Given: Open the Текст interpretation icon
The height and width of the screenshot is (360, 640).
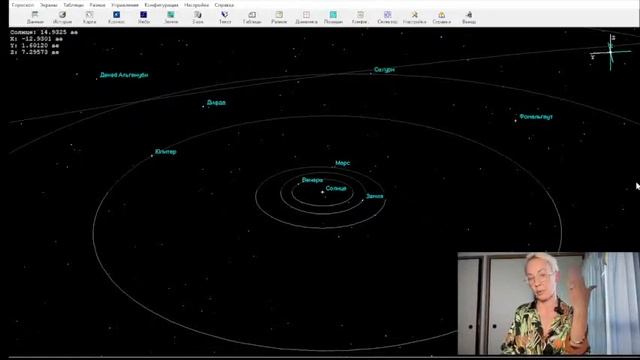Looking at the screenshot, I should [x=225, y=17].
